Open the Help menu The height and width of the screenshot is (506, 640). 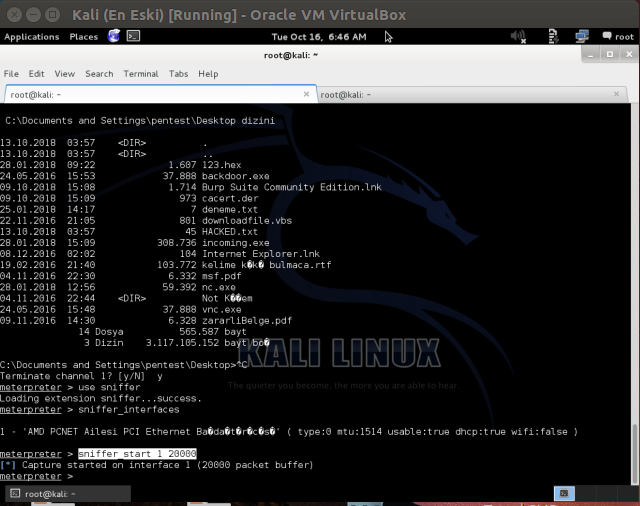[208, 74]
